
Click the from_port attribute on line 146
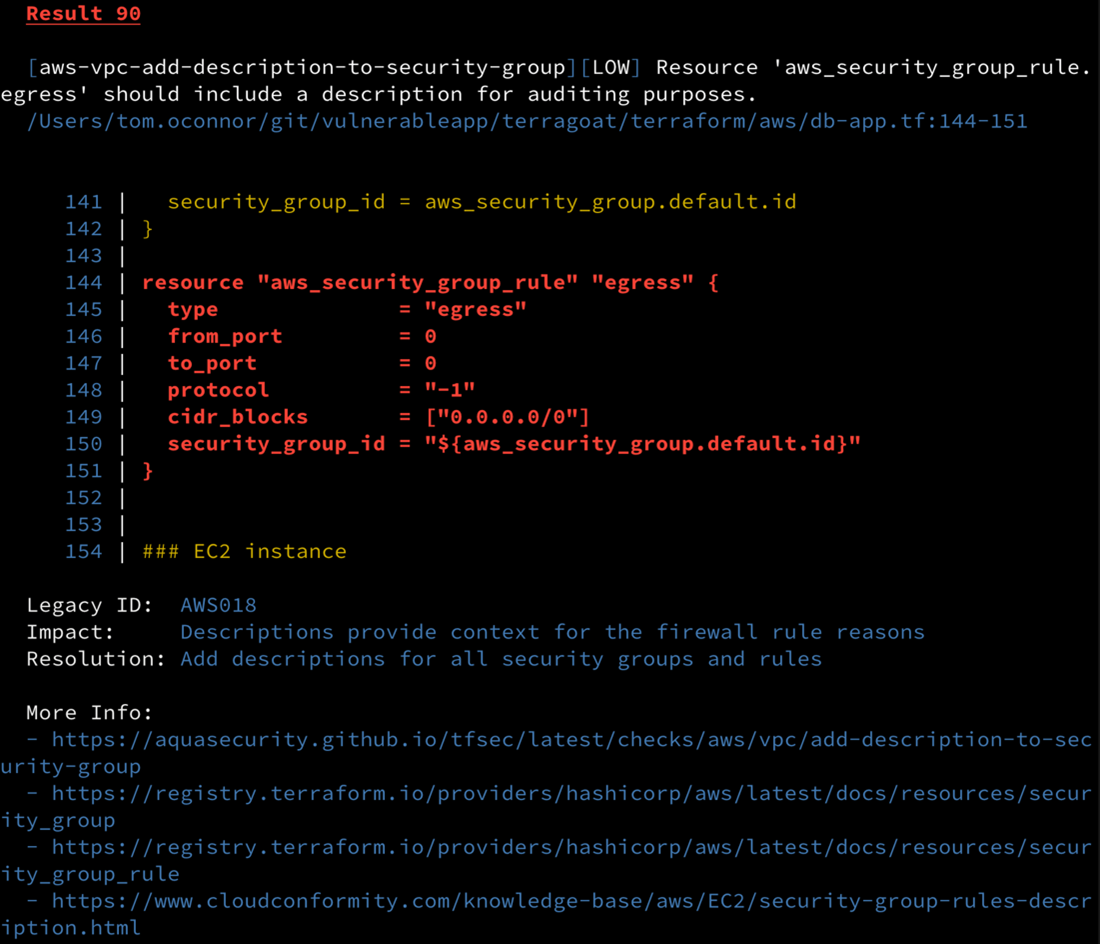(x=224, y=337)
